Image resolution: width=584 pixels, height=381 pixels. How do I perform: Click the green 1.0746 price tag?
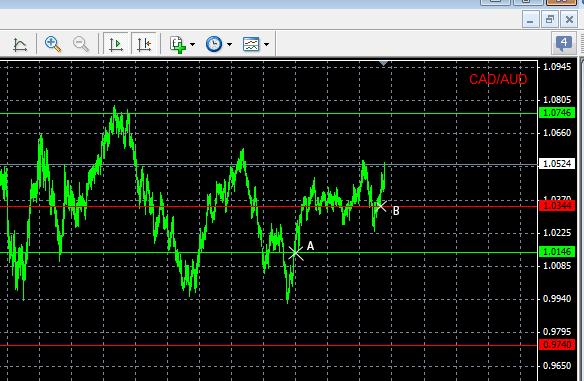(557, 112)
